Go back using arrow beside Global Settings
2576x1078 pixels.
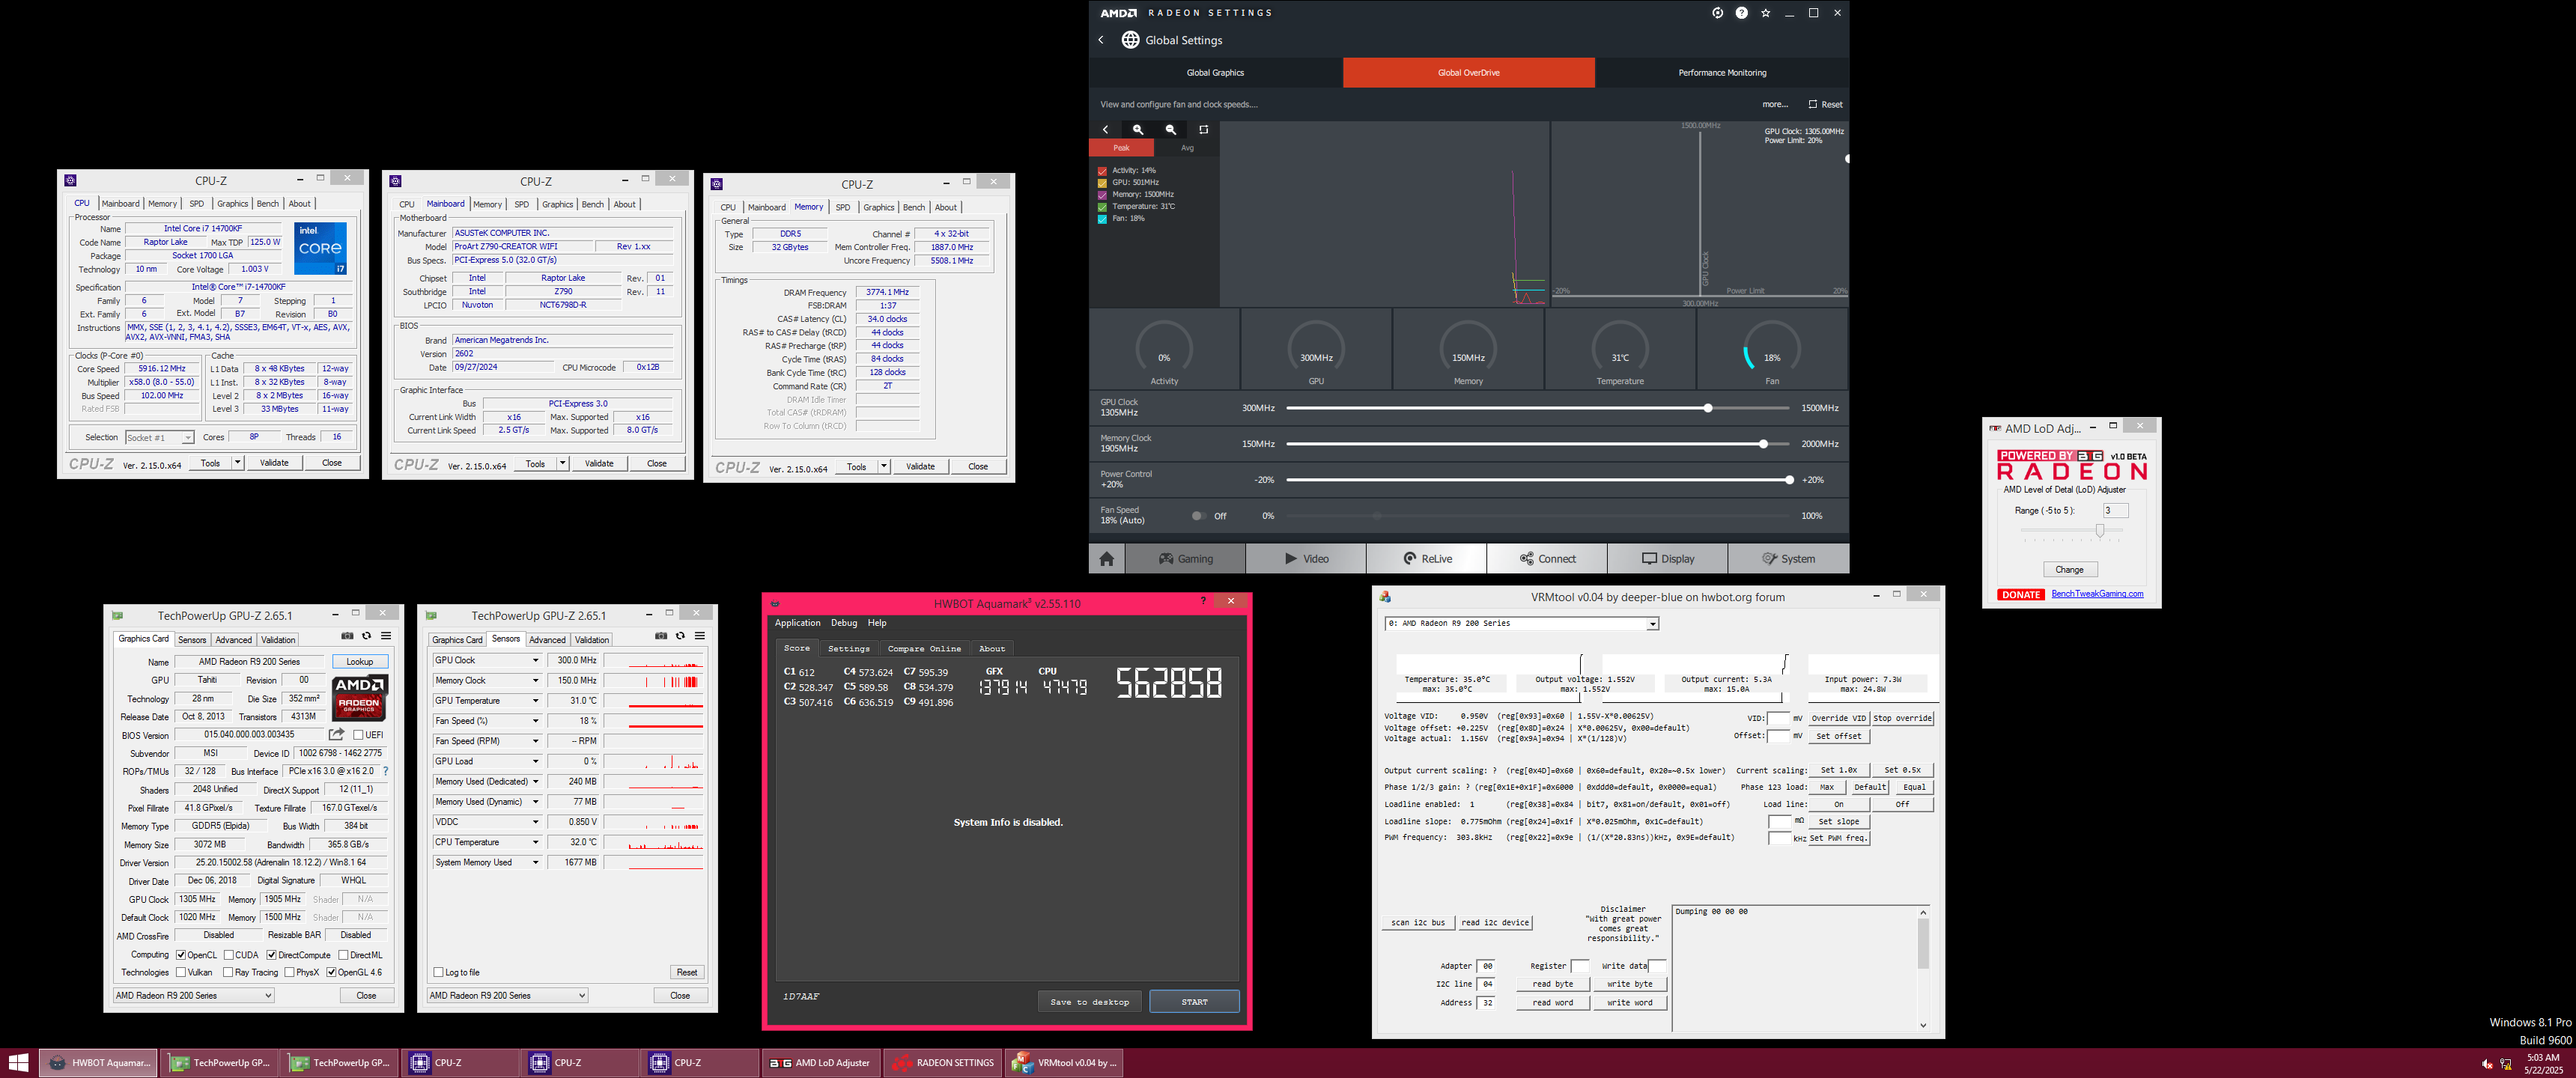(x=1101, y=40)
